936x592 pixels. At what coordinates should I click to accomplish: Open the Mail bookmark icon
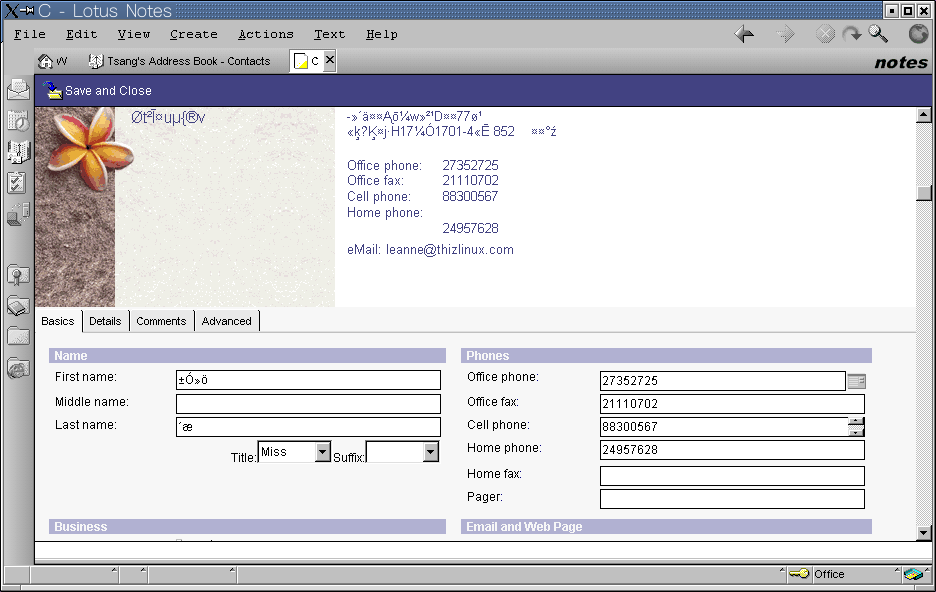tap(18, 90)
